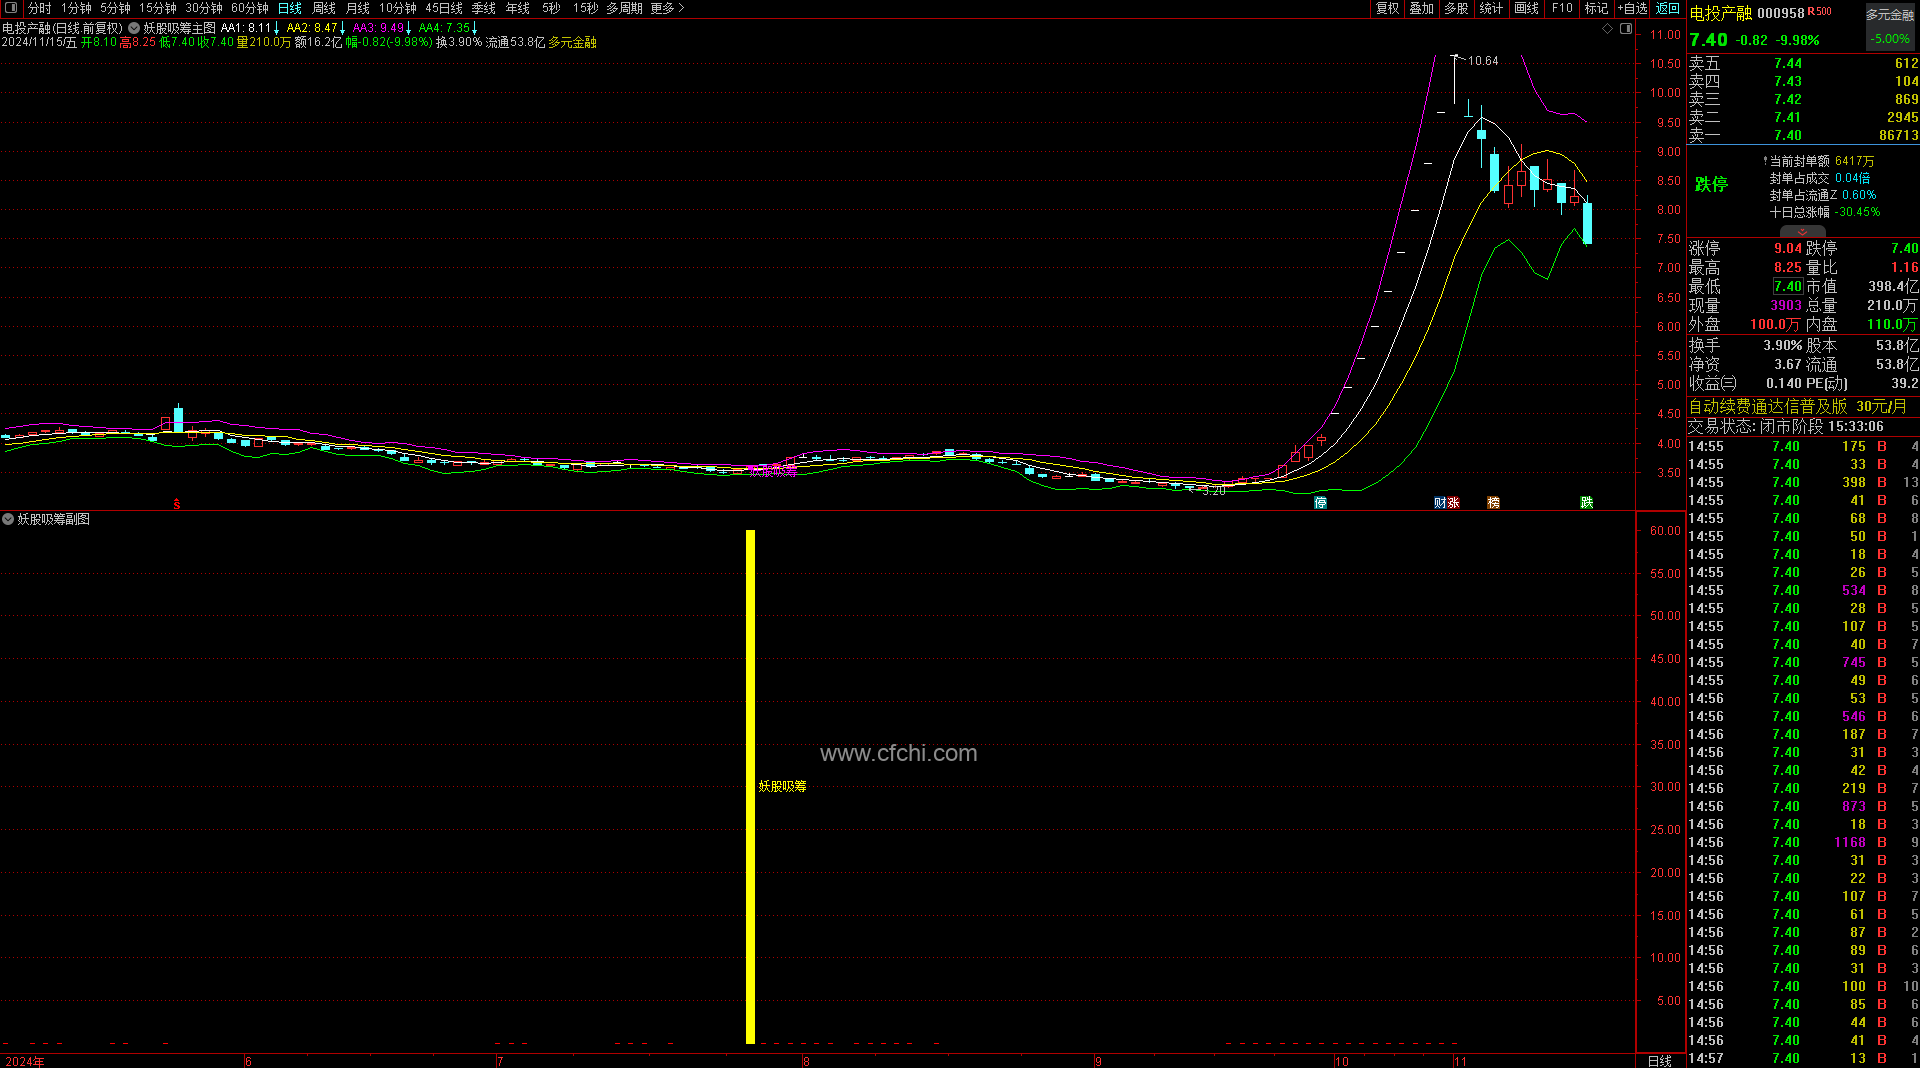Viewport: 1920px width, 1068px height.
Task: Open F10 company info
Action: coord(1562,8)
